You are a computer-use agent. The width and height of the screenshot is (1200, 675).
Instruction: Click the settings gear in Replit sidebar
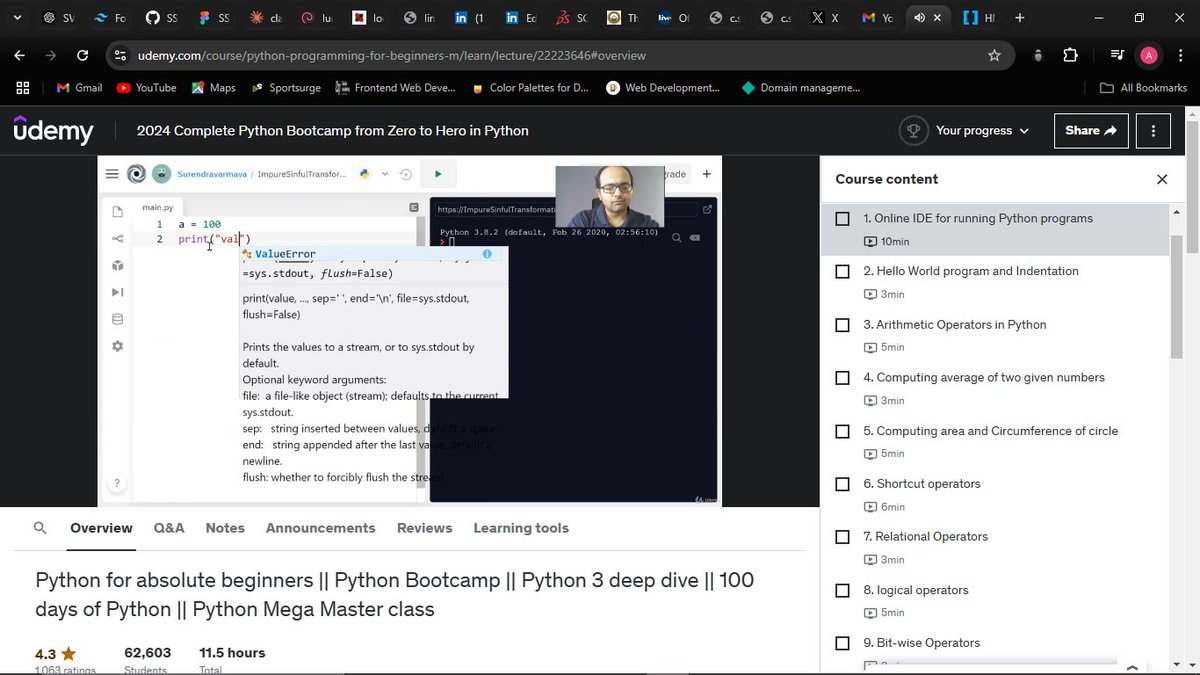(x=117, y=346)
